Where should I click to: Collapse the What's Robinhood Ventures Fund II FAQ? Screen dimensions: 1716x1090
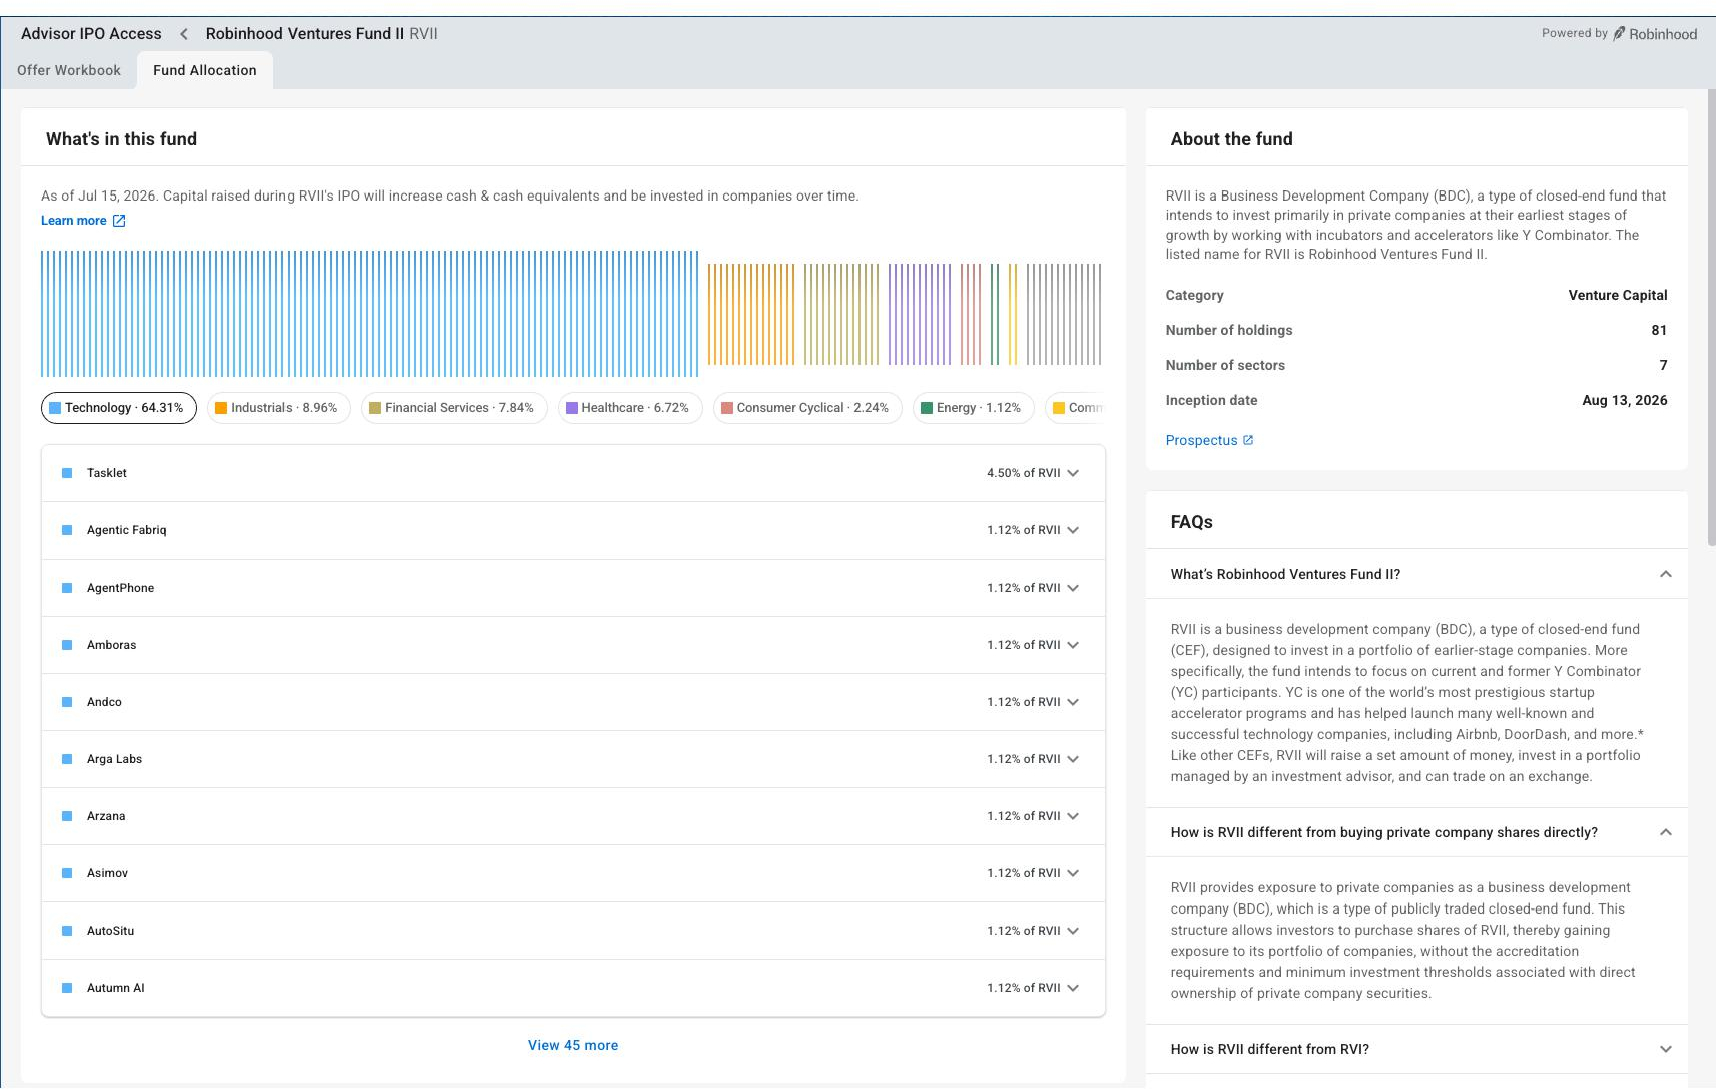(x=1666, y=574)
